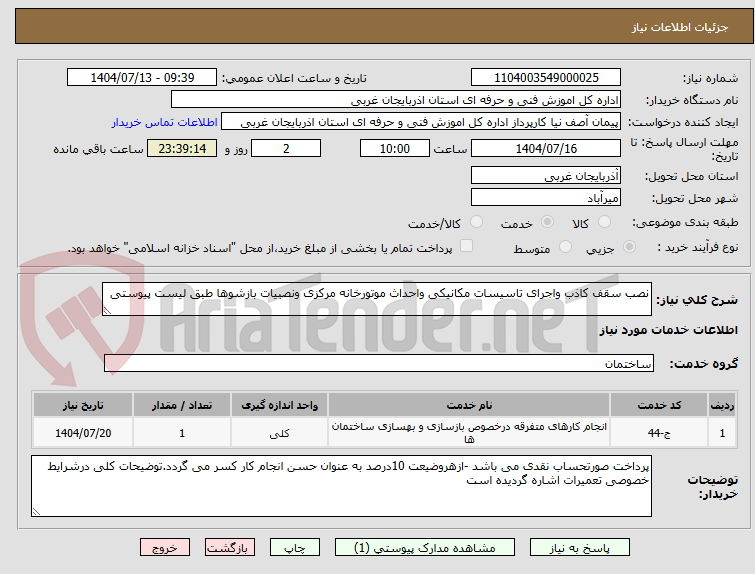Click the 'کد خدمت' column header
This screenshot has width=755, height=574.
[659, 405]
